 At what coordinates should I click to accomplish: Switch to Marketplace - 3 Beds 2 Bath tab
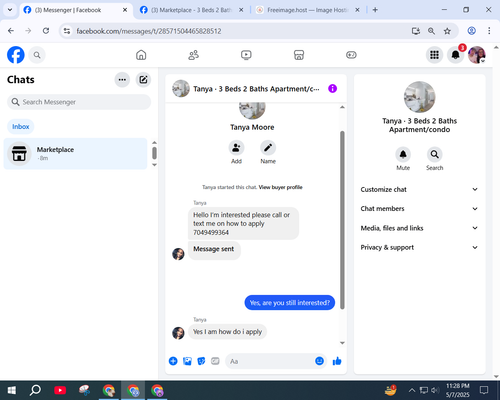(191, 10)
